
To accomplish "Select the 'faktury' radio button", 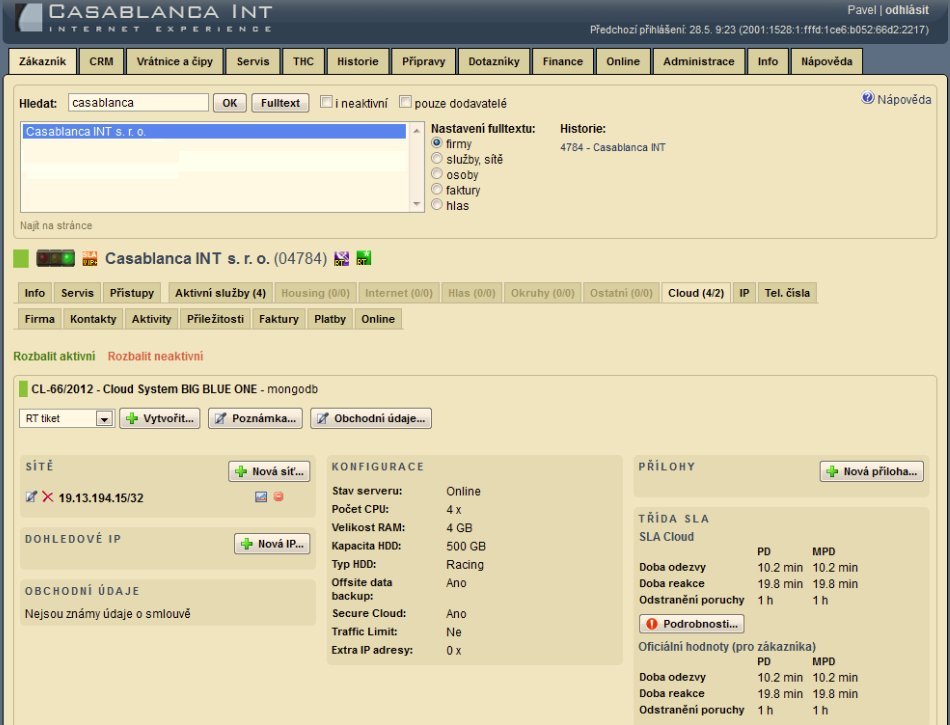I will pyautogui.click(x=437, y=190).
